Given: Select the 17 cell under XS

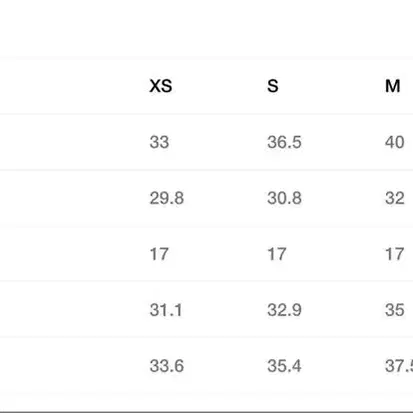Looking at the screenshot, I should pos(159,254).
